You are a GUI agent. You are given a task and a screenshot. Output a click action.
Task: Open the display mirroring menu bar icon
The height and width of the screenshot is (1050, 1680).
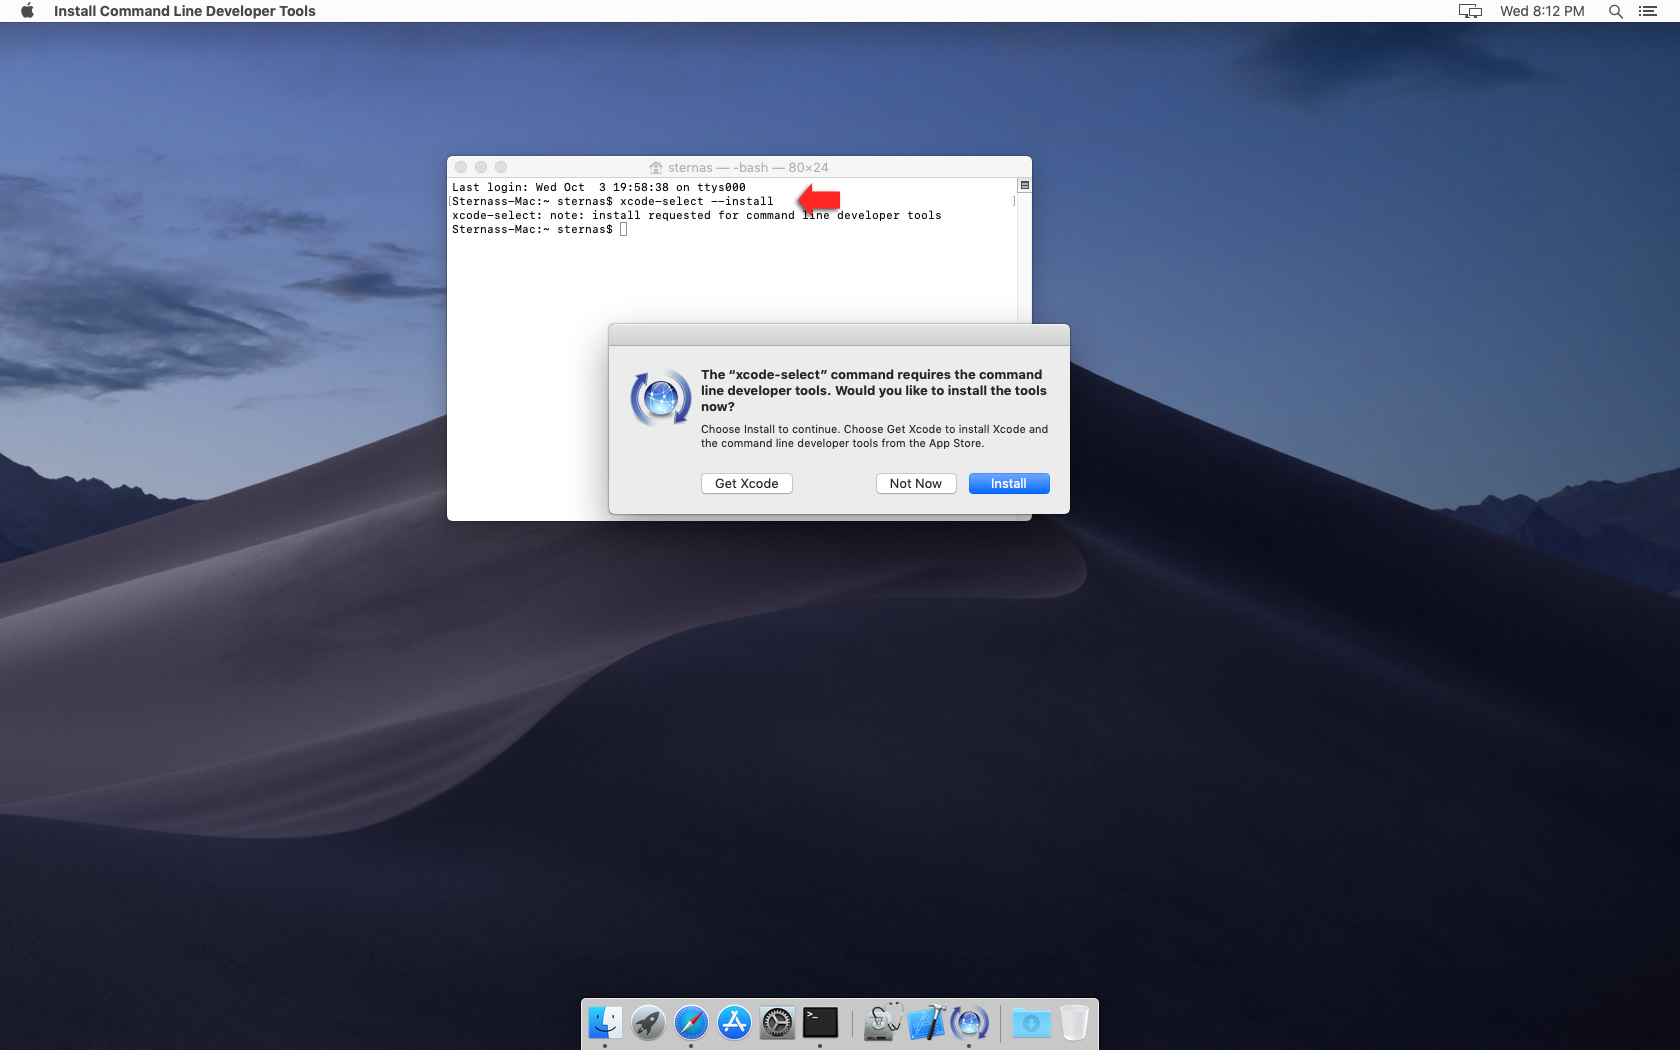click(x=1470, y=11)
